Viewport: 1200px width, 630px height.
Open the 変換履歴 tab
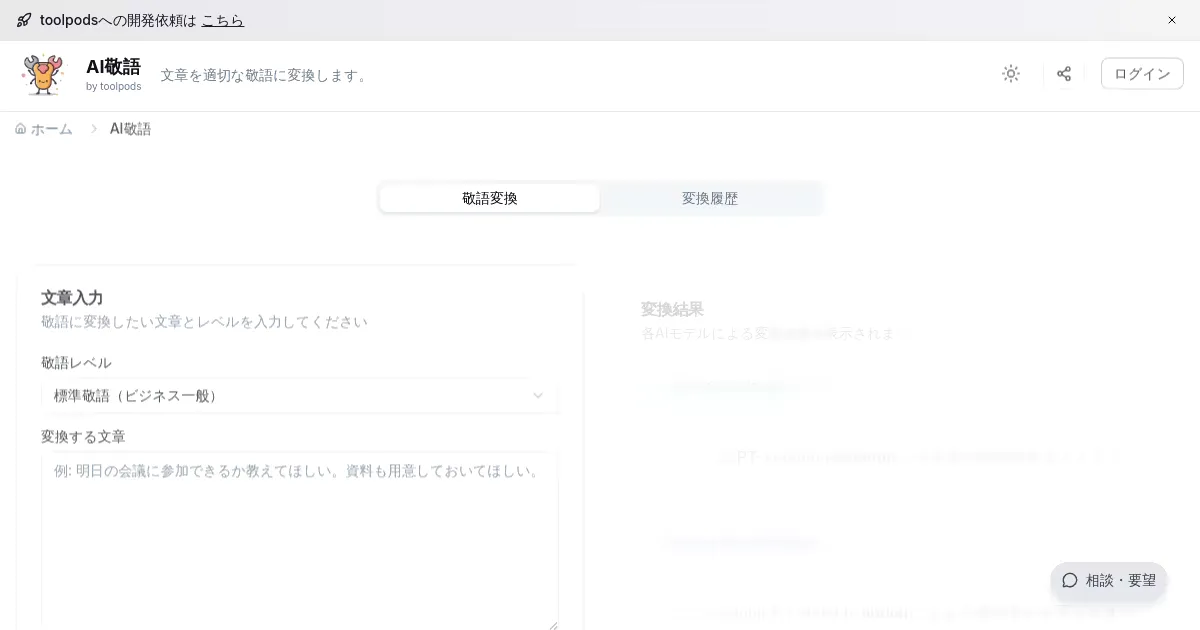pos(710,198)
